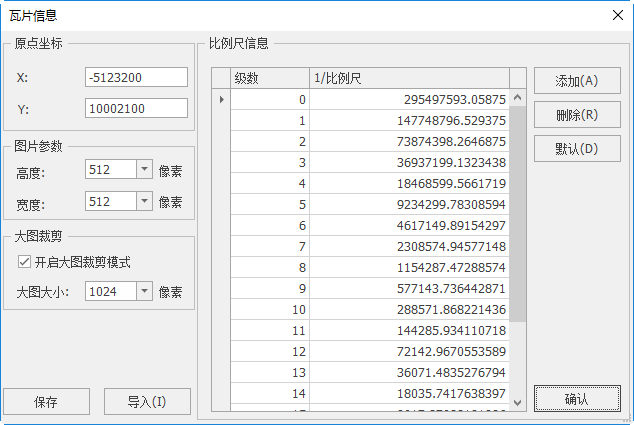Open the 高度 dropdown list
Screen dimensions: 634x425
[143, 170]
